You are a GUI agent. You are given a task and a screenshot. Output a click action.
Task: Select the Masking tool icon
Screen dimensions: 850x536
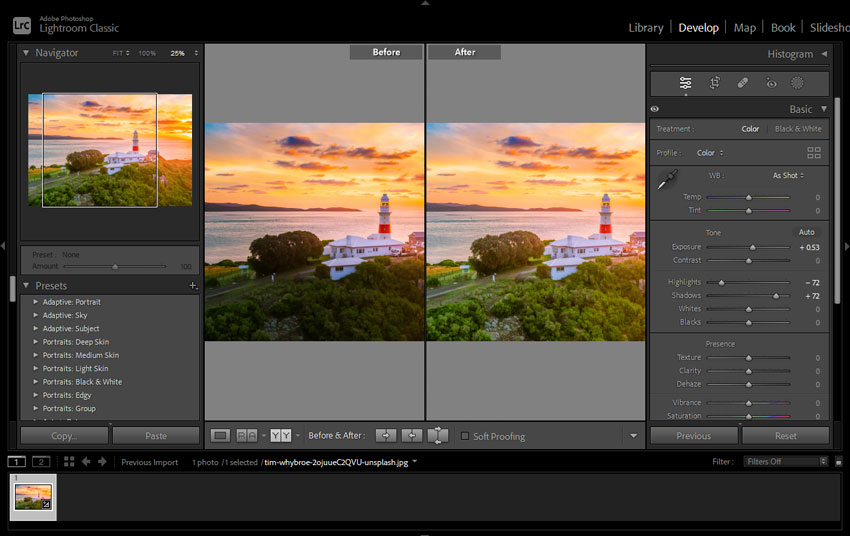tap(797, 83)
